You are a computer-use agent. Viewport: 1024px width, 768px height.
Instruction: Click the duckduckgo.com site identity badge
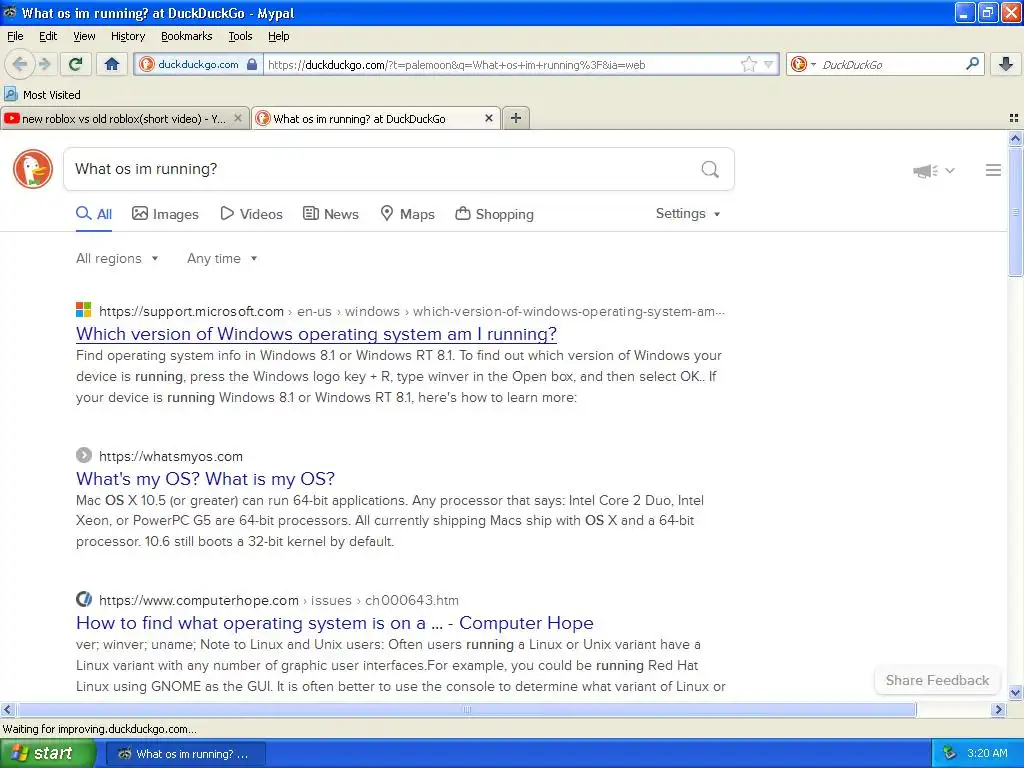(x=199, y=65)
